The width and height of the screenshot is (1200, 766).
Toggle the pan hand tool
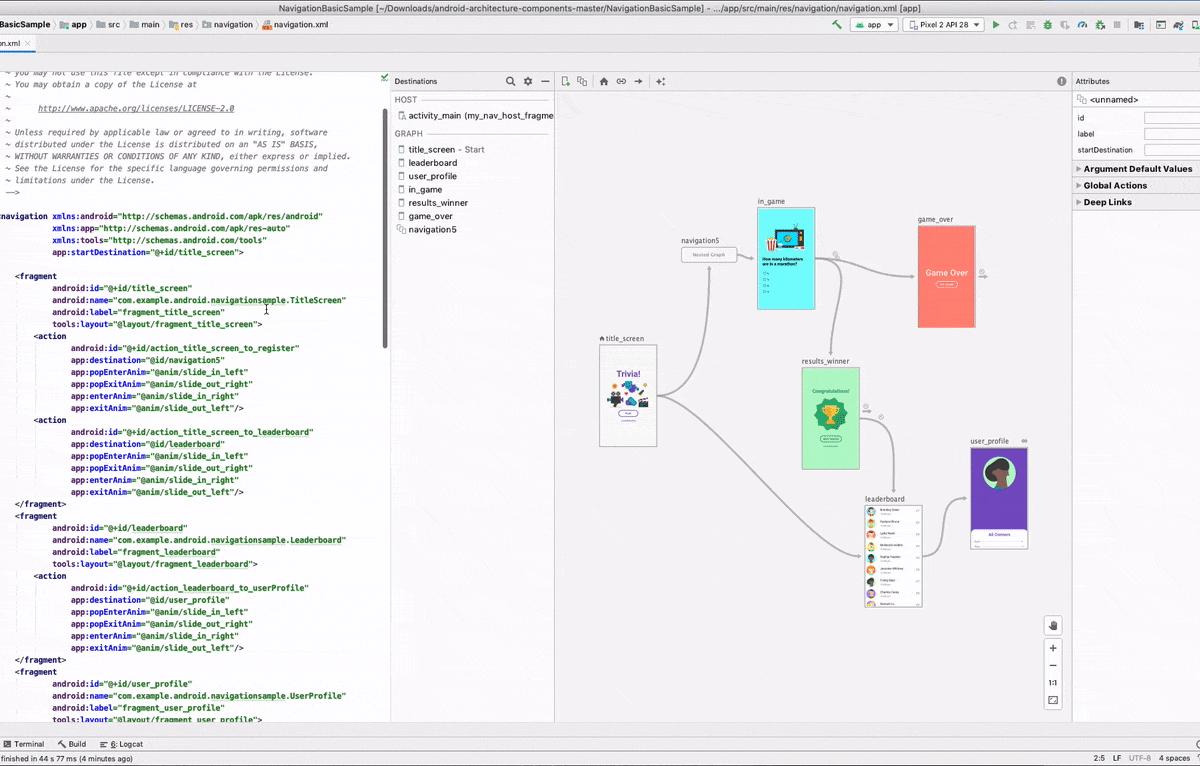click(x=1053, y=626)
